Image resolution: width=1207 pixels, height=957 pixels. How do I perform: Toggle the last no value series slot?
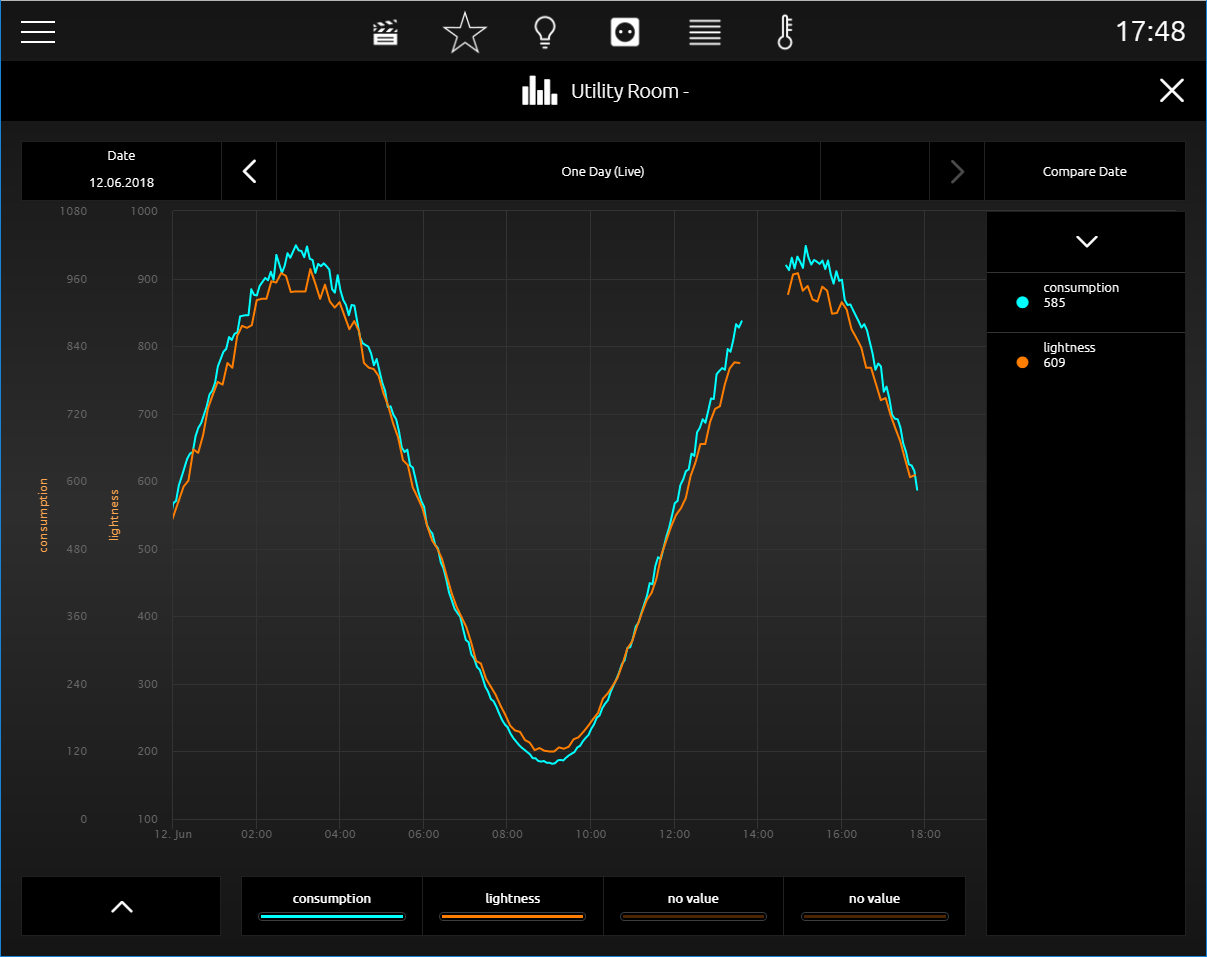coord(874,906)
